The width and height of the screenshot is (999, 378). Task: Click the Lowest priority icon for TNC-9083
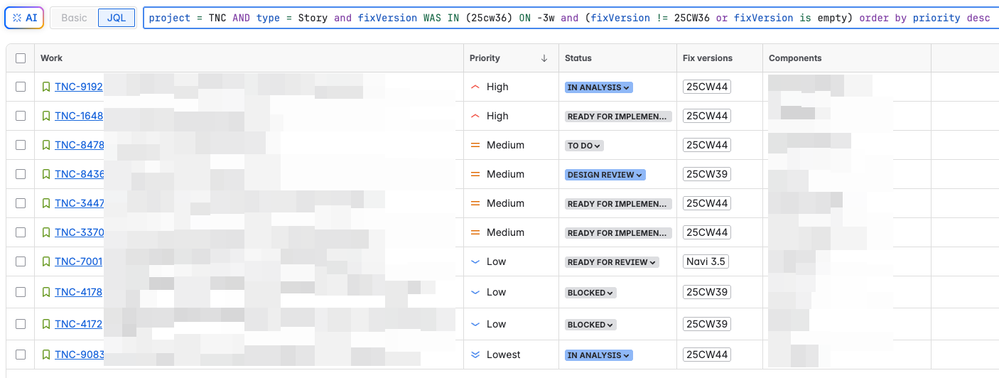coord(475,354)
